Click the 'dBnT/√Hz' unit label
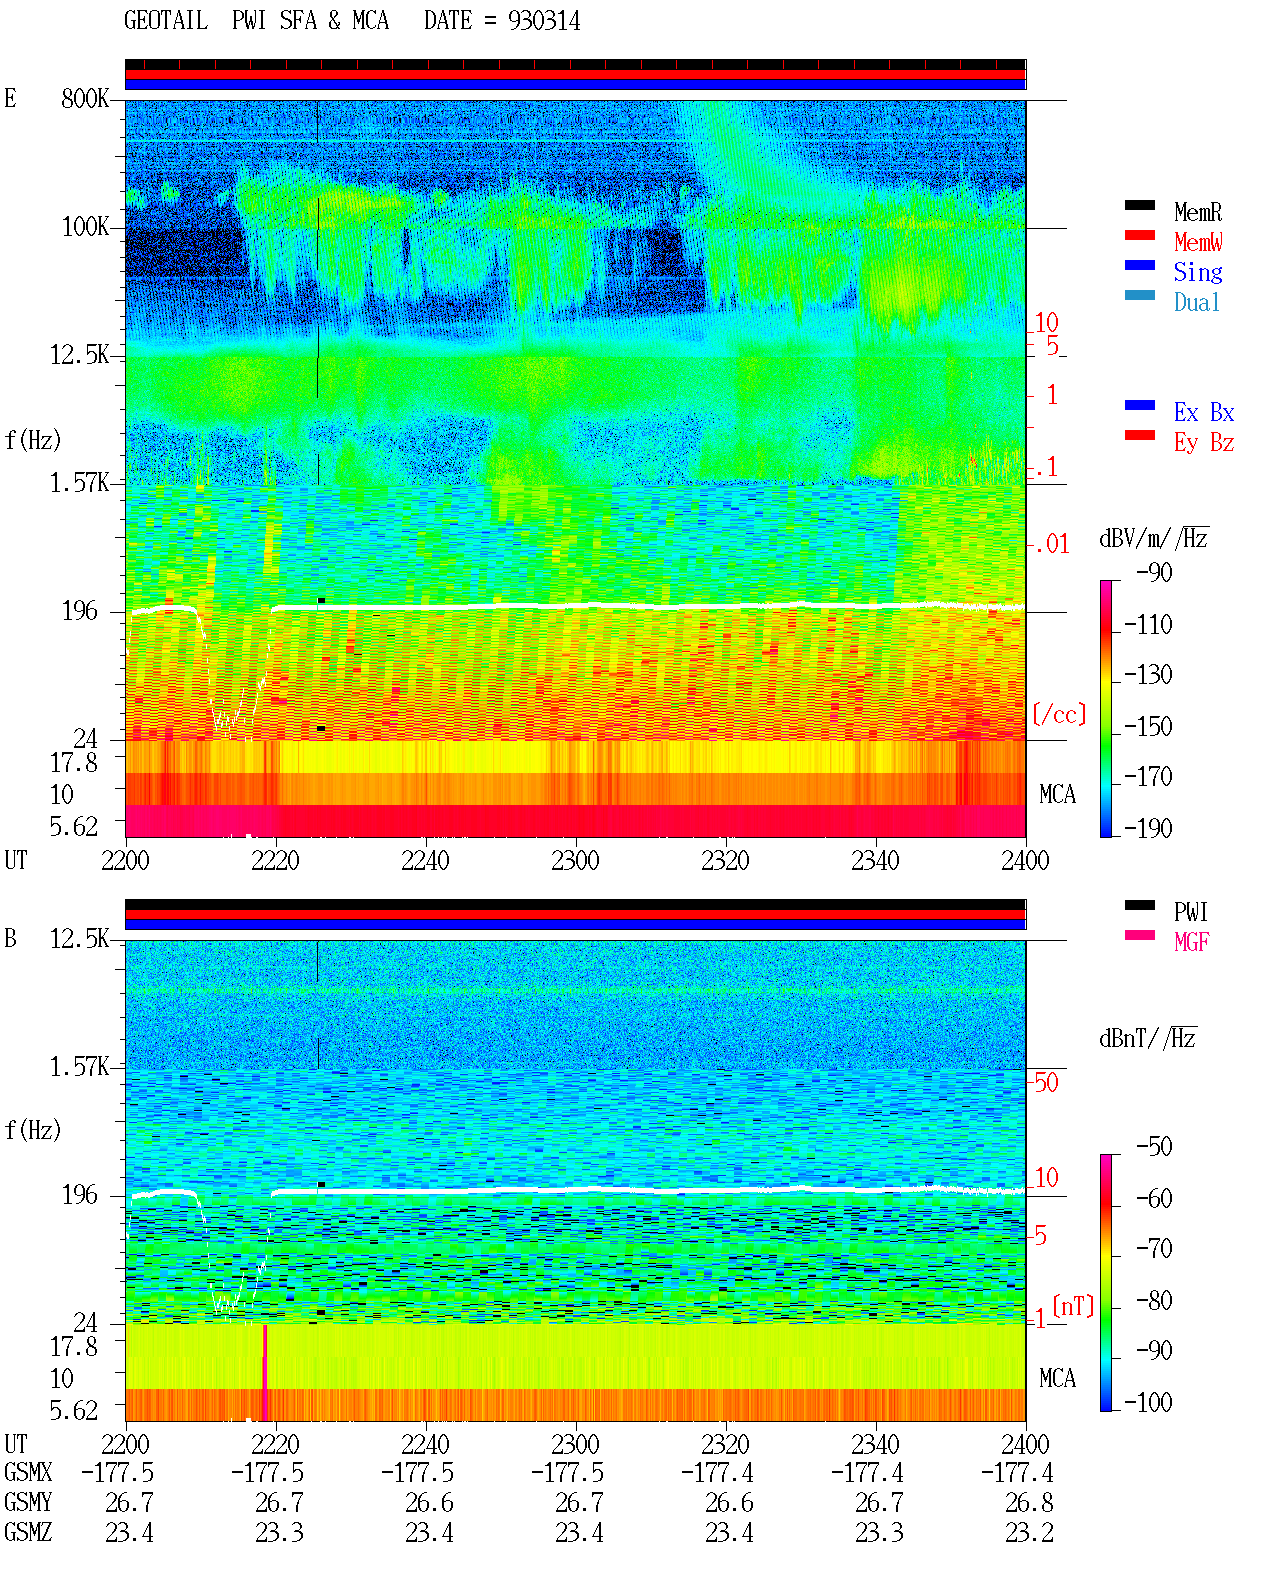Screen dimensions: 1280x1593 1148,1038
